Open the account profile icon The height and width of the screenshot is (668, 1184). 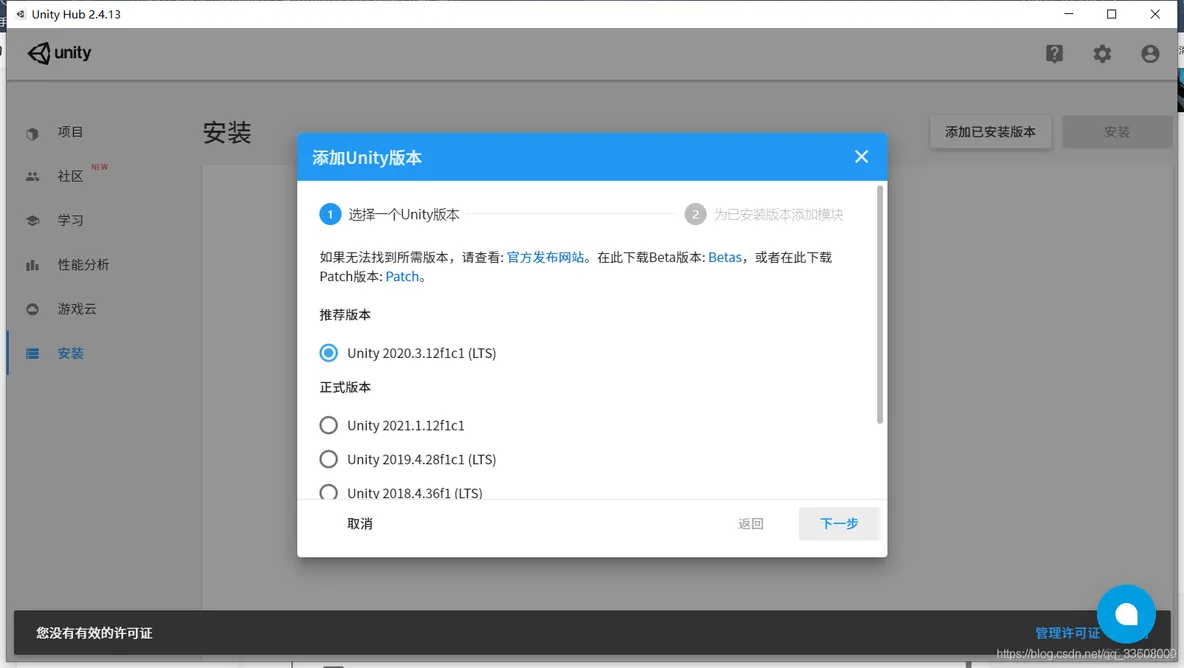pos(1149,54)
